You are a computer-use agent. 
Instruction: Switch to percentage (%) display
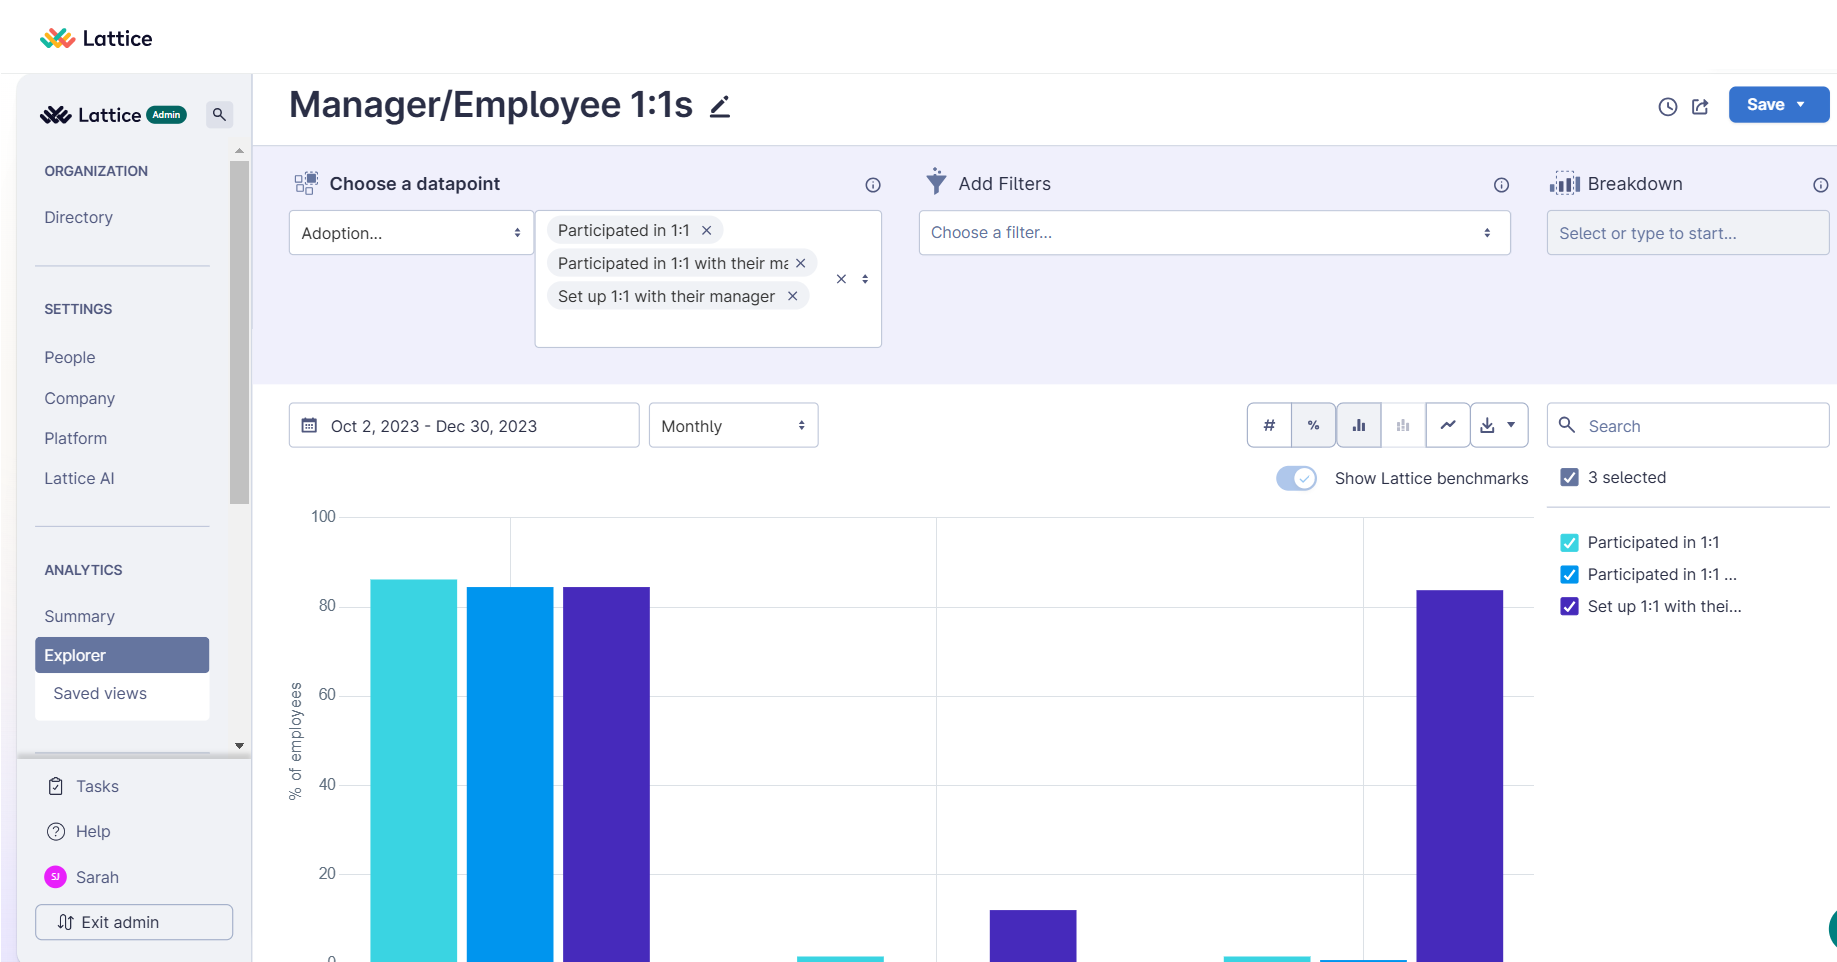pos(1313,425)
